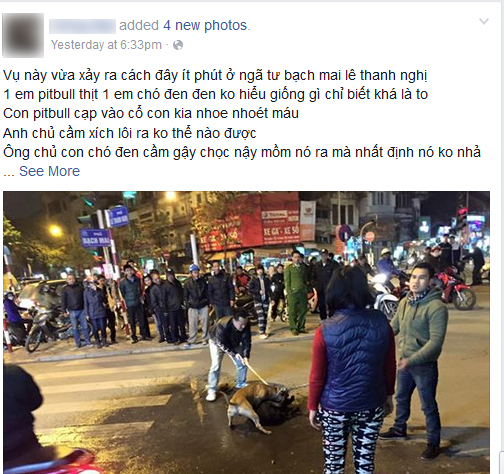Click the man in green hoodie
Screen dimensions: 504x474
tap(419, 358)
